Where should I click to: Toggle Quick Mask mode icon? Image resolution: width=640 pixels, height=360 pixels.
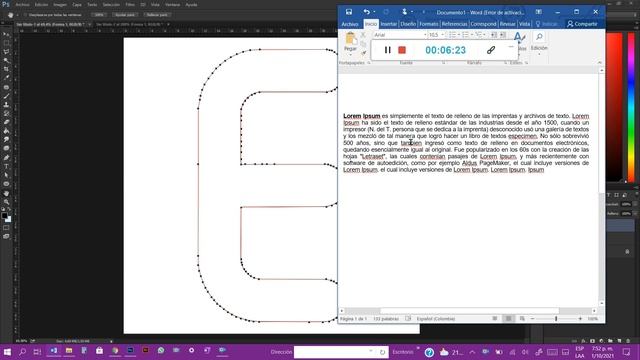(6, 228)
